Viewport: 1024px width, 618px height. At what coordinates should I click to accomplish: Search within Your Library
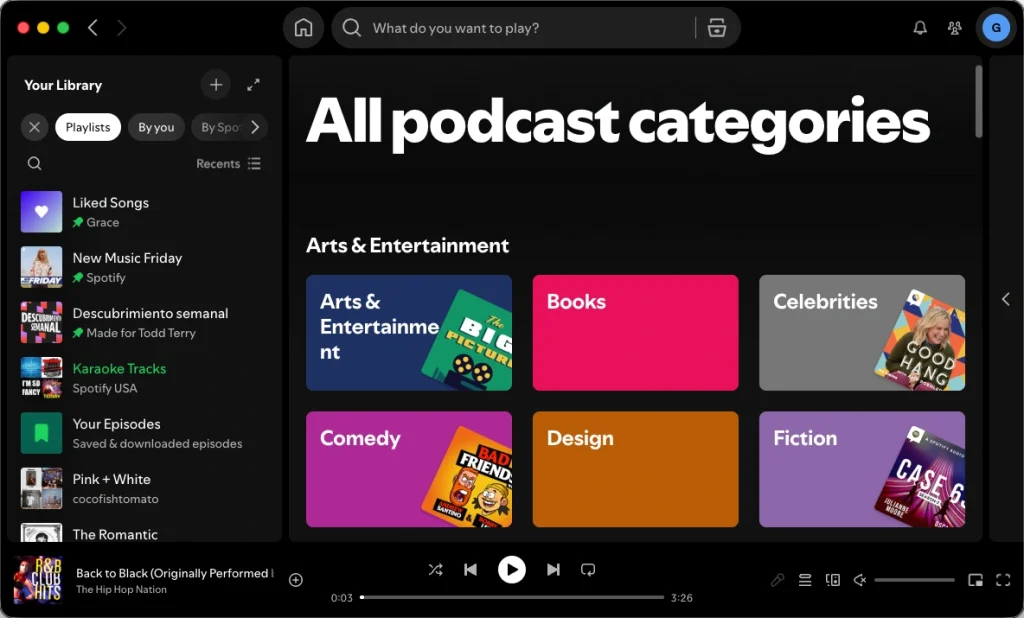point(35,163)
